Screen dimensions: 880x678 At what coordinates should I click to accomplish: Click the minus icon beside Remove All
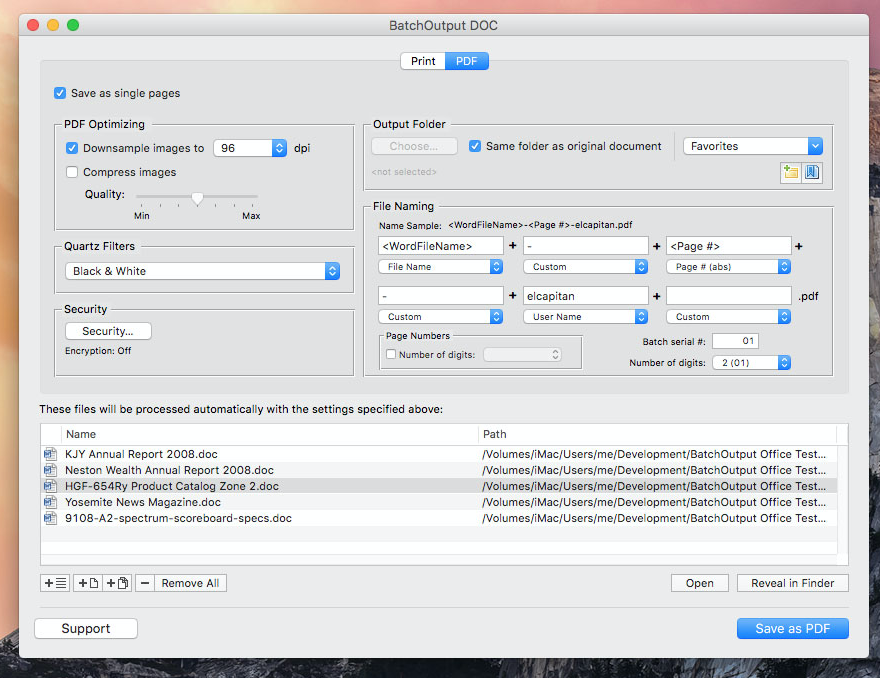[145, 583]
